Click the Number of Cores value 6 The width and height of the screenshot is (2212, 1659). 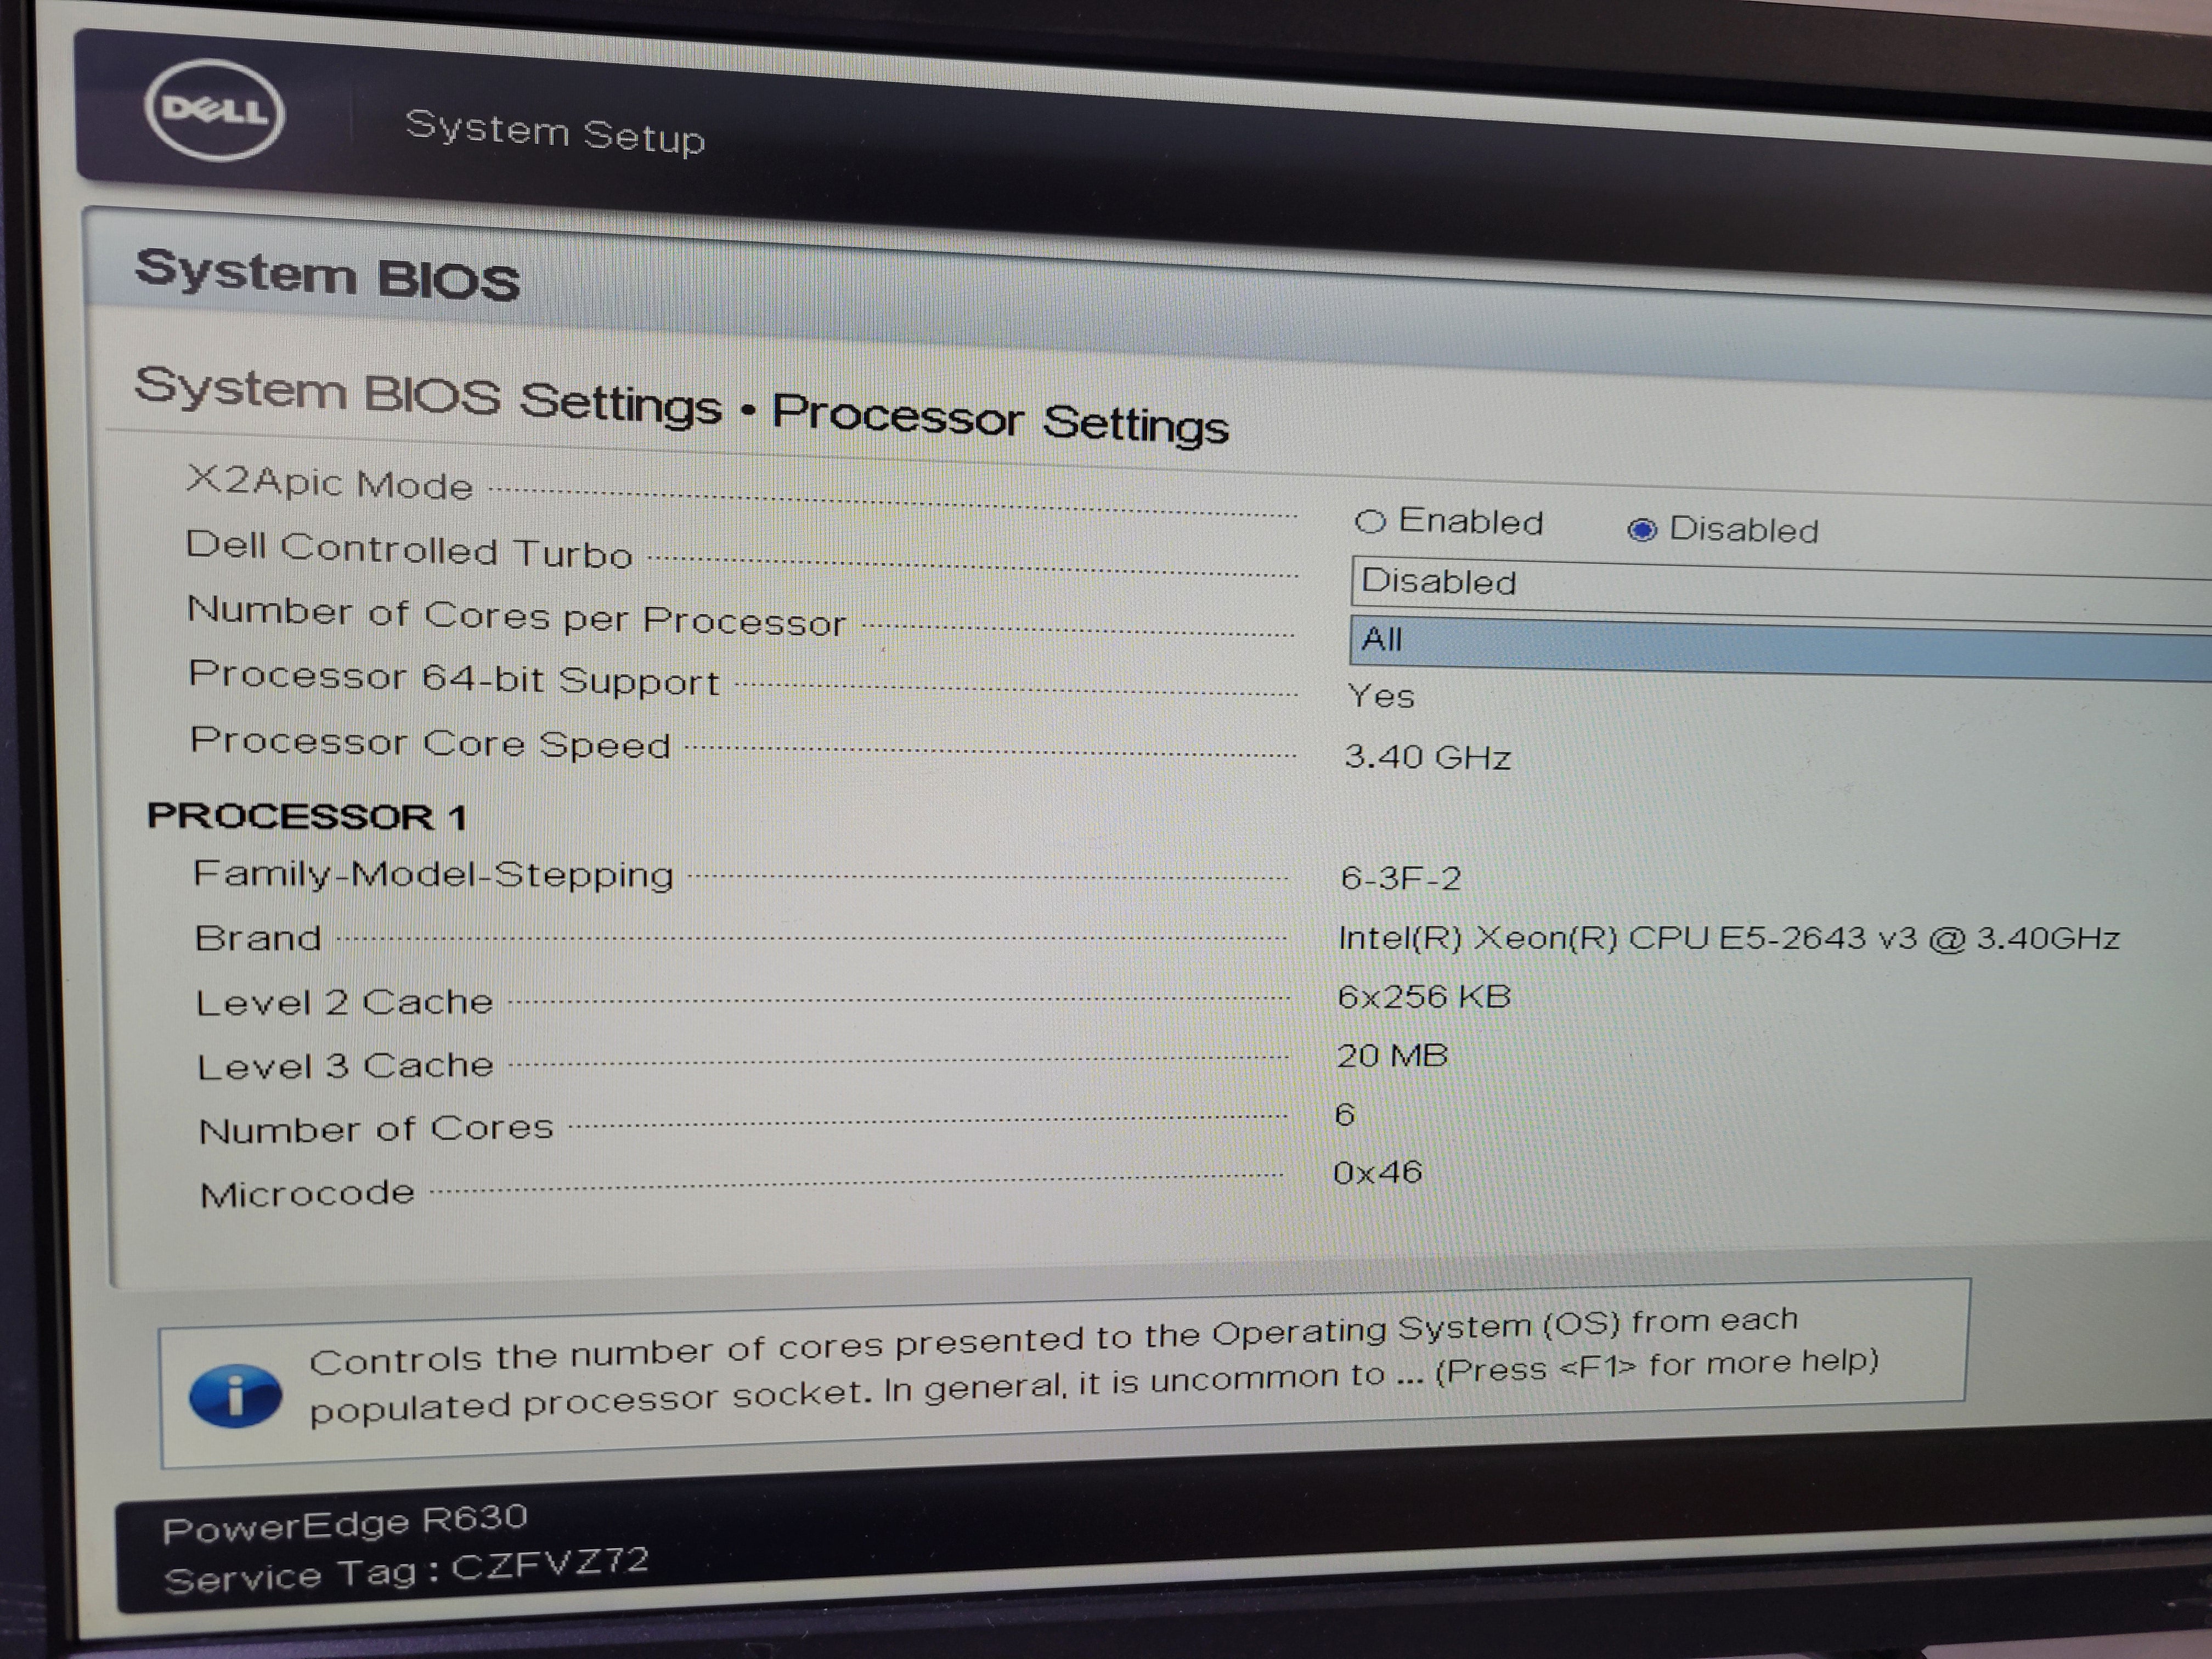click(x=1345, y=1114)
